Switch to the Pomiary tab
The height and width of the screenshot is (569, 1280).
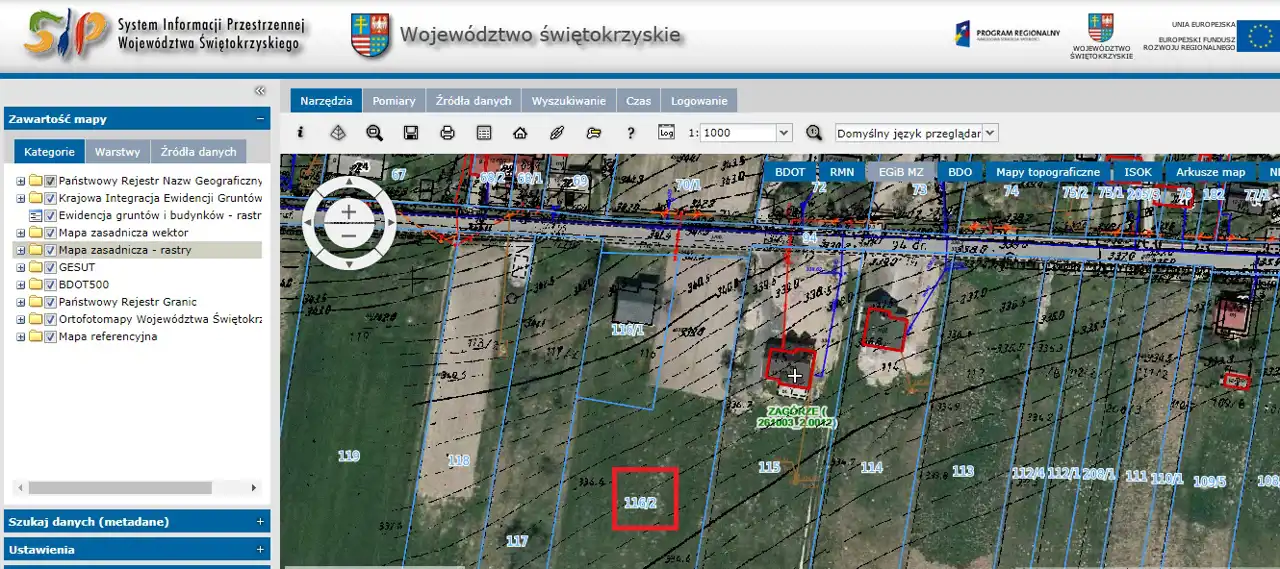click(393, 101)
